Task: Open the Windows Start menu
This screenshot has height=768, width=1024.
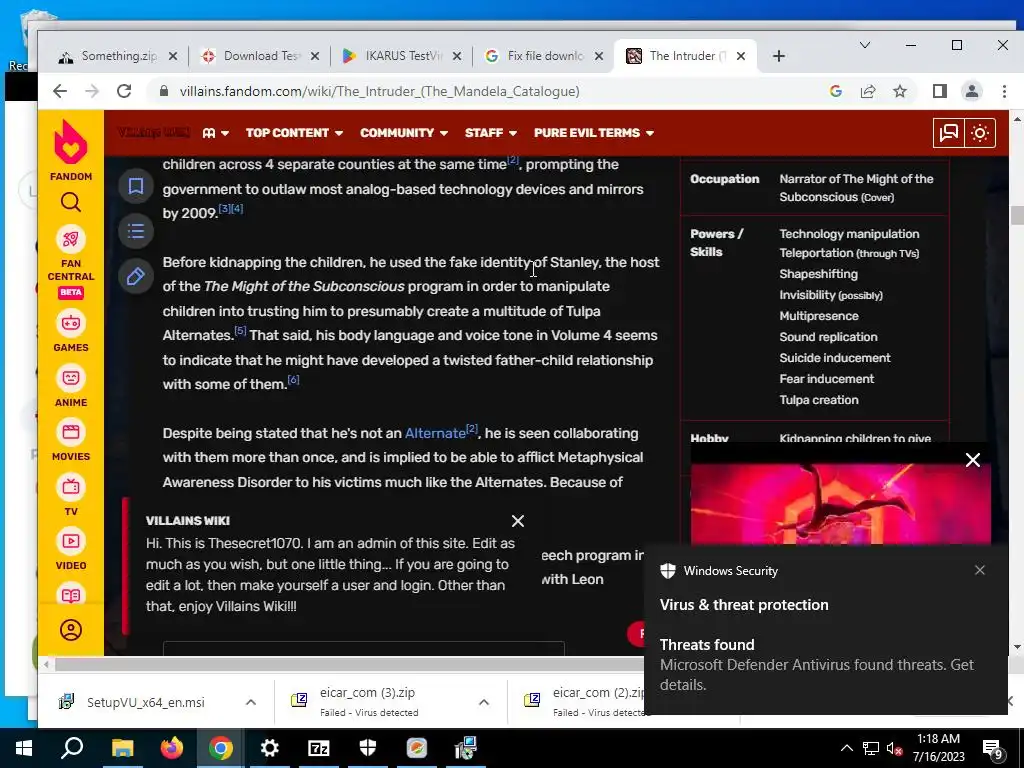Action: point(24,748)
